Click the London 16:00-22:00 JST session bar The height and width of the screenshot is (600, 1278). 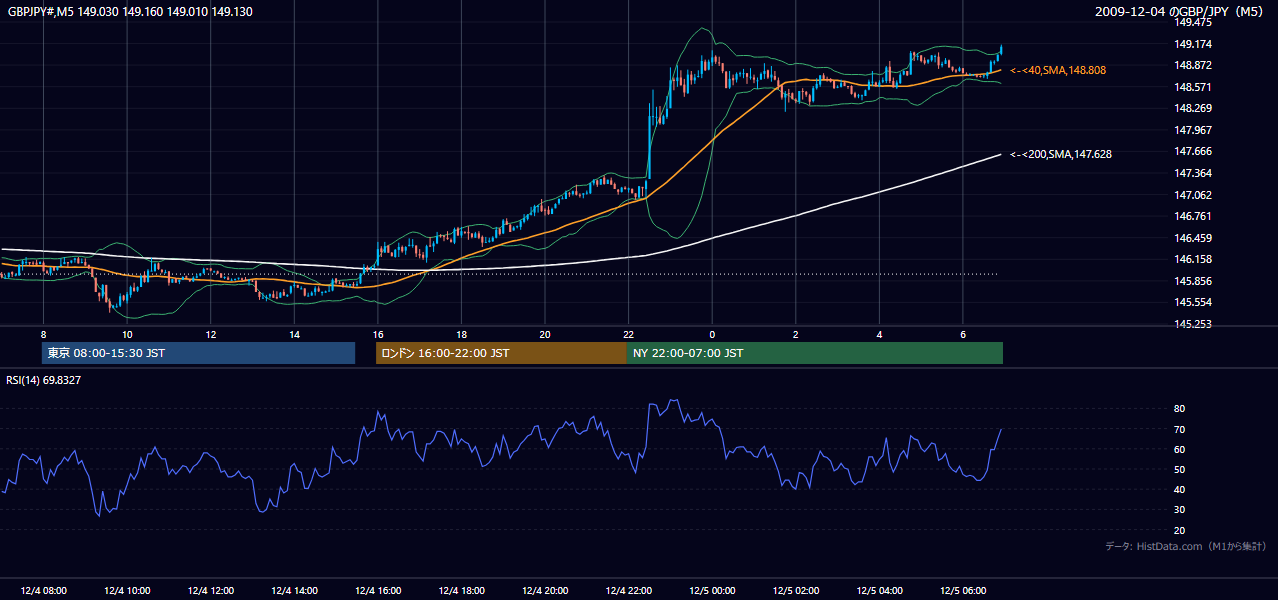click(x=501, y=353)
